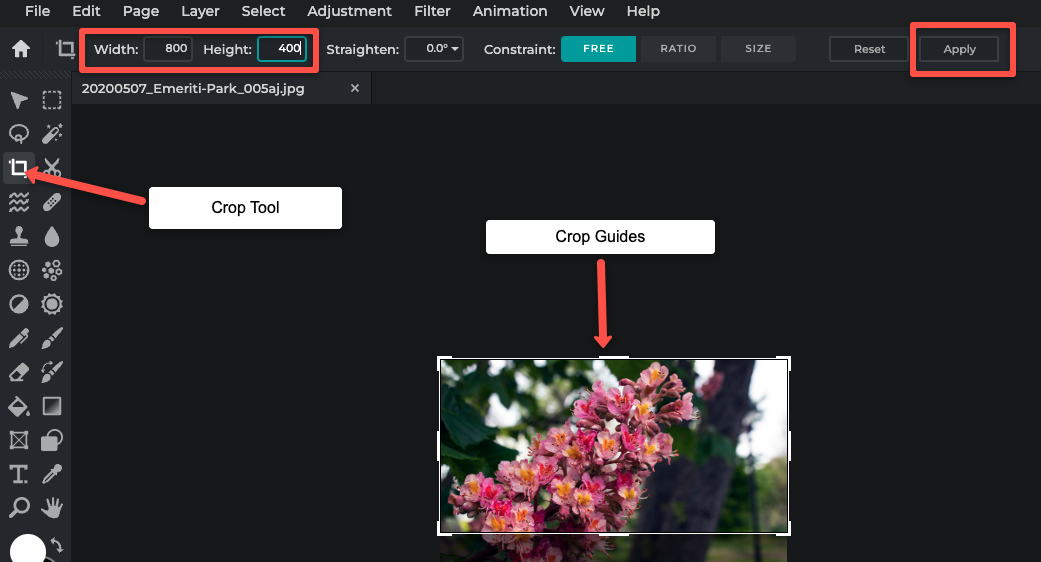The width and height of the screenshot is (1041, 562).
Task: Click the Zoom magnifier tool
Action: [18, 508]
